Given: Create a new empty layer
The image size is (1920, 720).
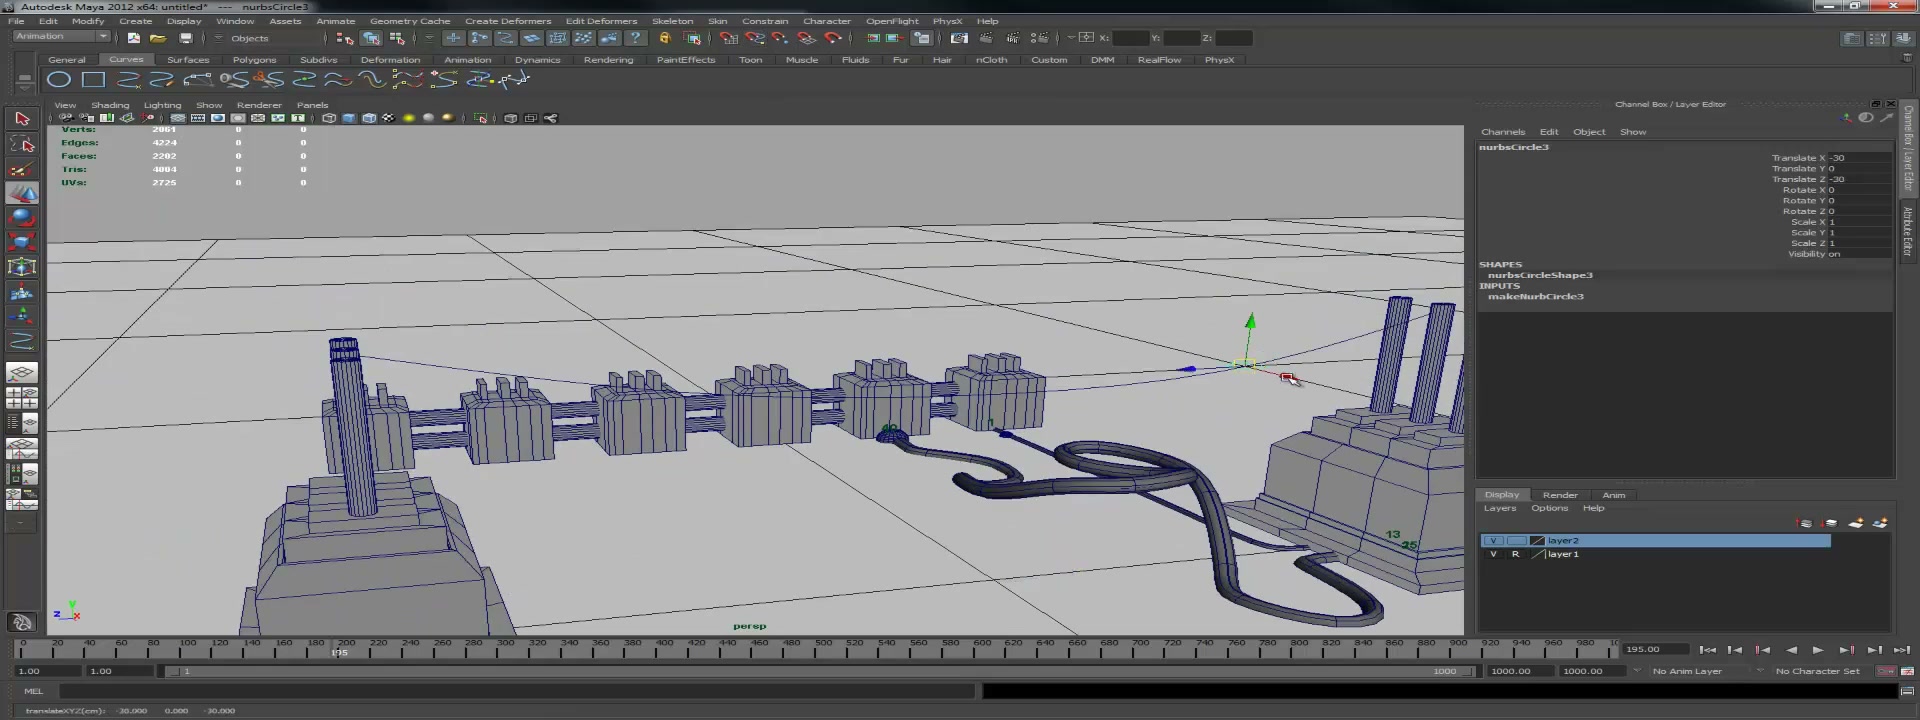Looking at the screenshot, I should coord(1856,523).
